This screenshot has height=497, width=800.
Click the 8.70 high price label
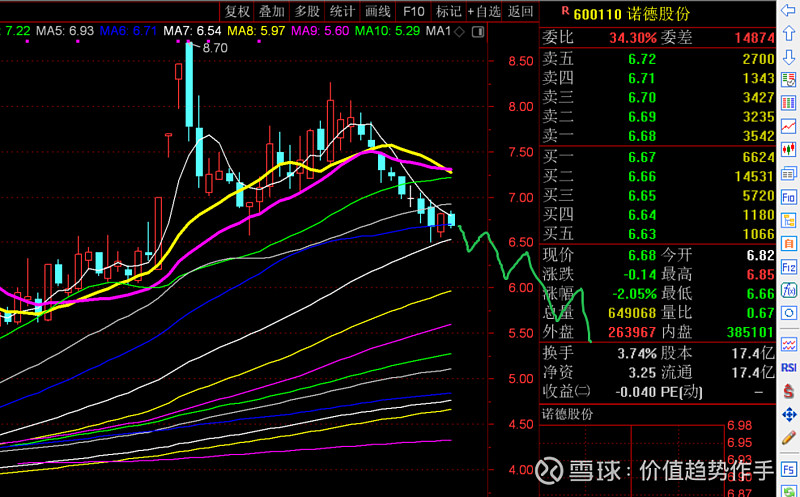215,48
